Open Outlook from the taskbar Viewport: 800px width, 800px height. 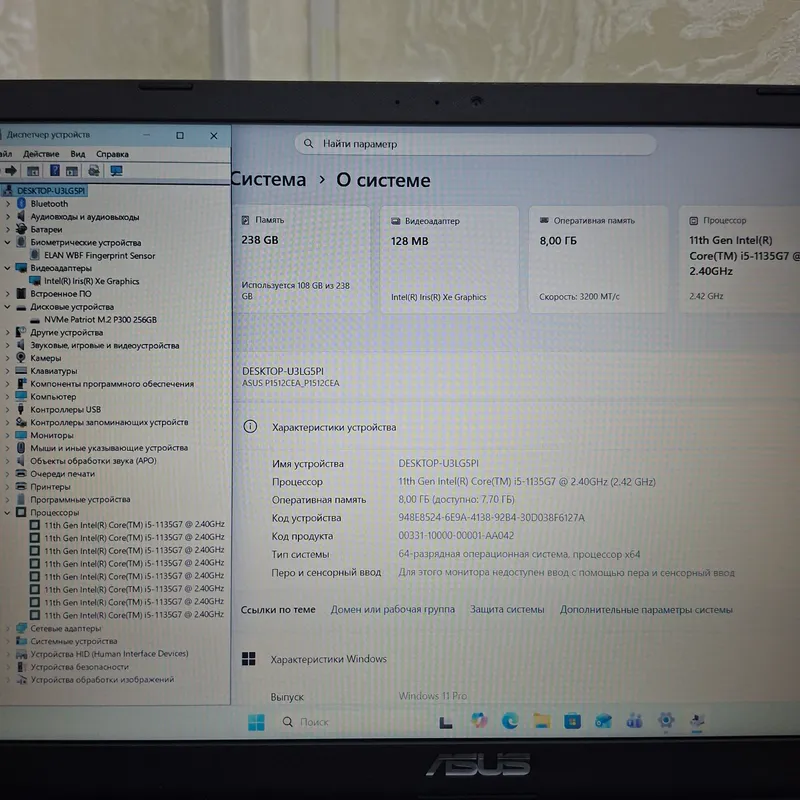[604, 721]
